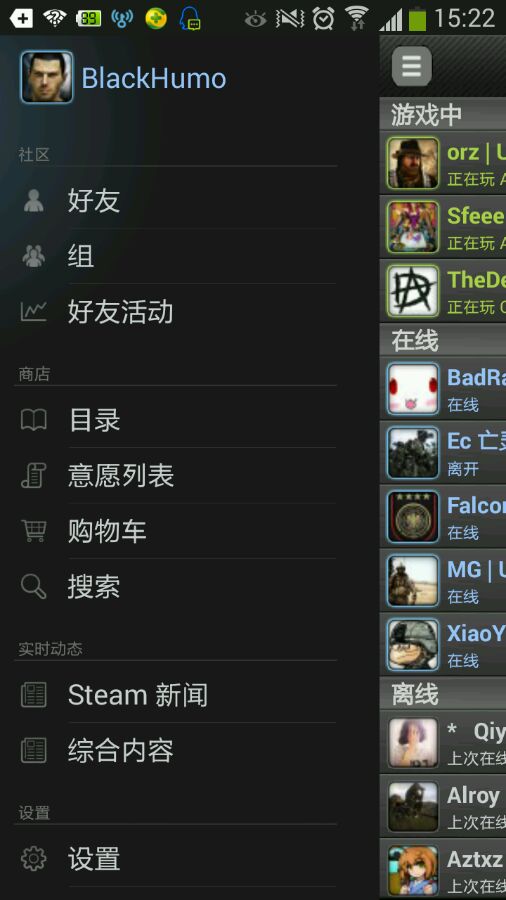Image resolution: width=506 pixels, height=900 pixels.
Task: Open 购物车 shopping cart icon
Action: [x=34, y=530]
